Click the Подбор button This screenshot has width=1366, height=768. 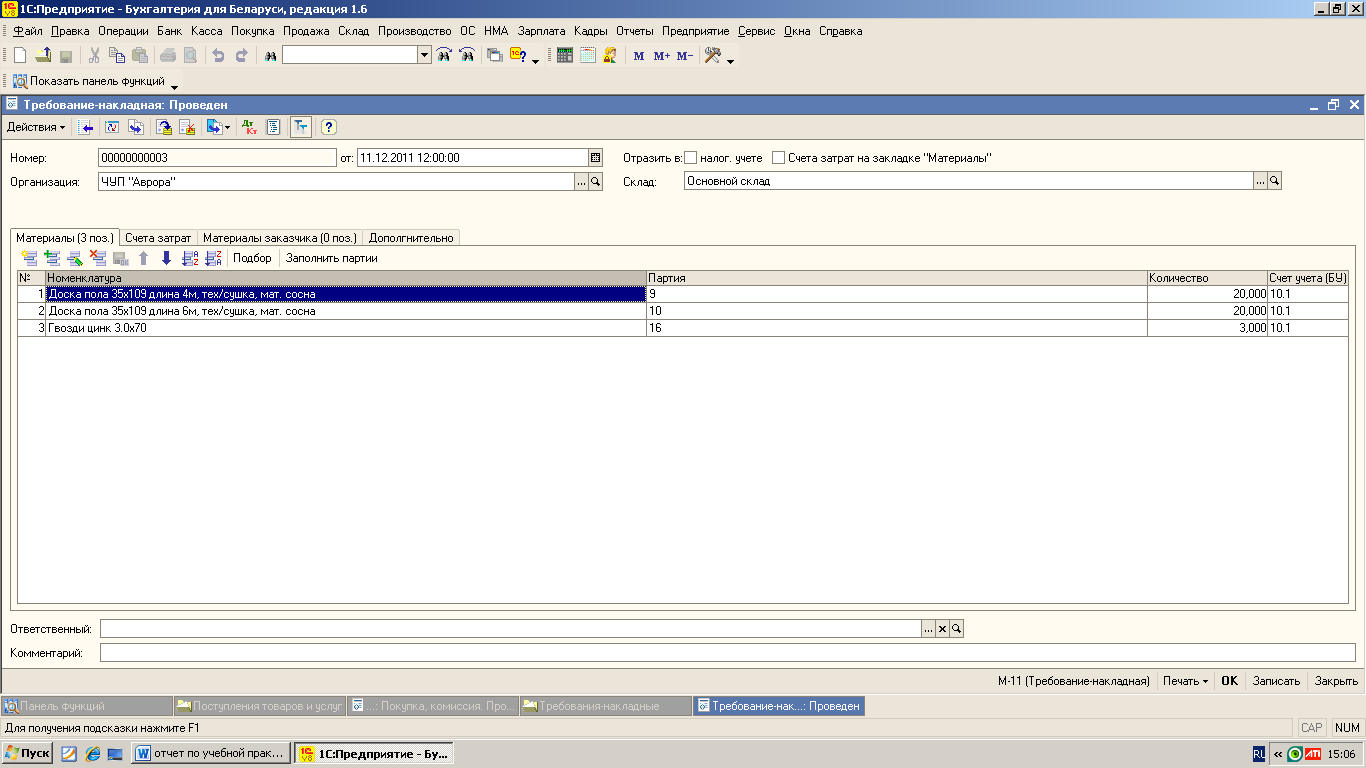coord(252,258)
